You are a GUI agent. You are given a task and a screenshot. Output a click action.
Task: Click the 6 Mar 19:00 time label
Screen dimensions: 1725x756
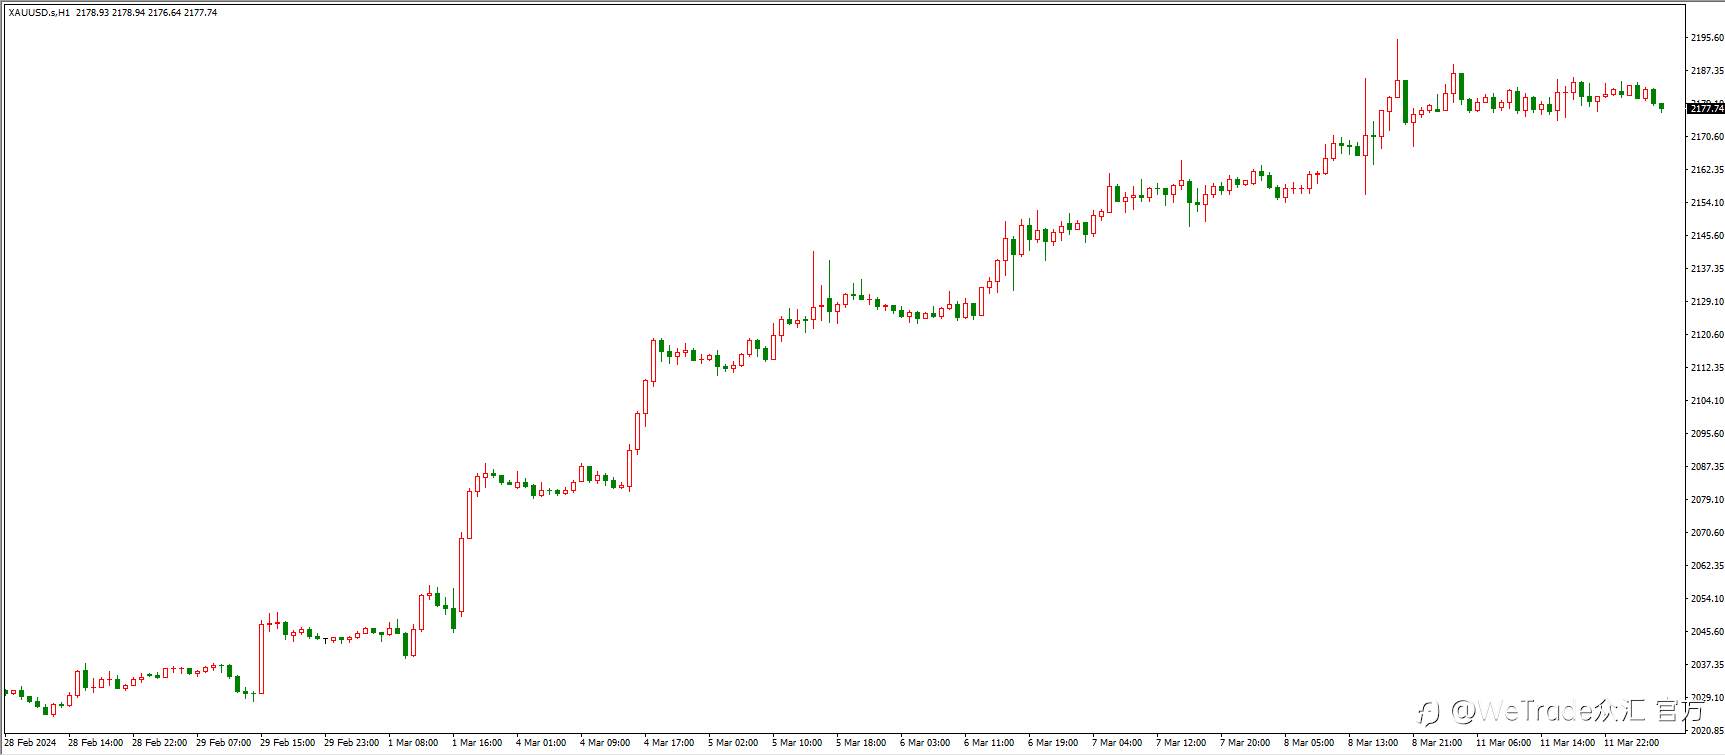click(1053, 743)
